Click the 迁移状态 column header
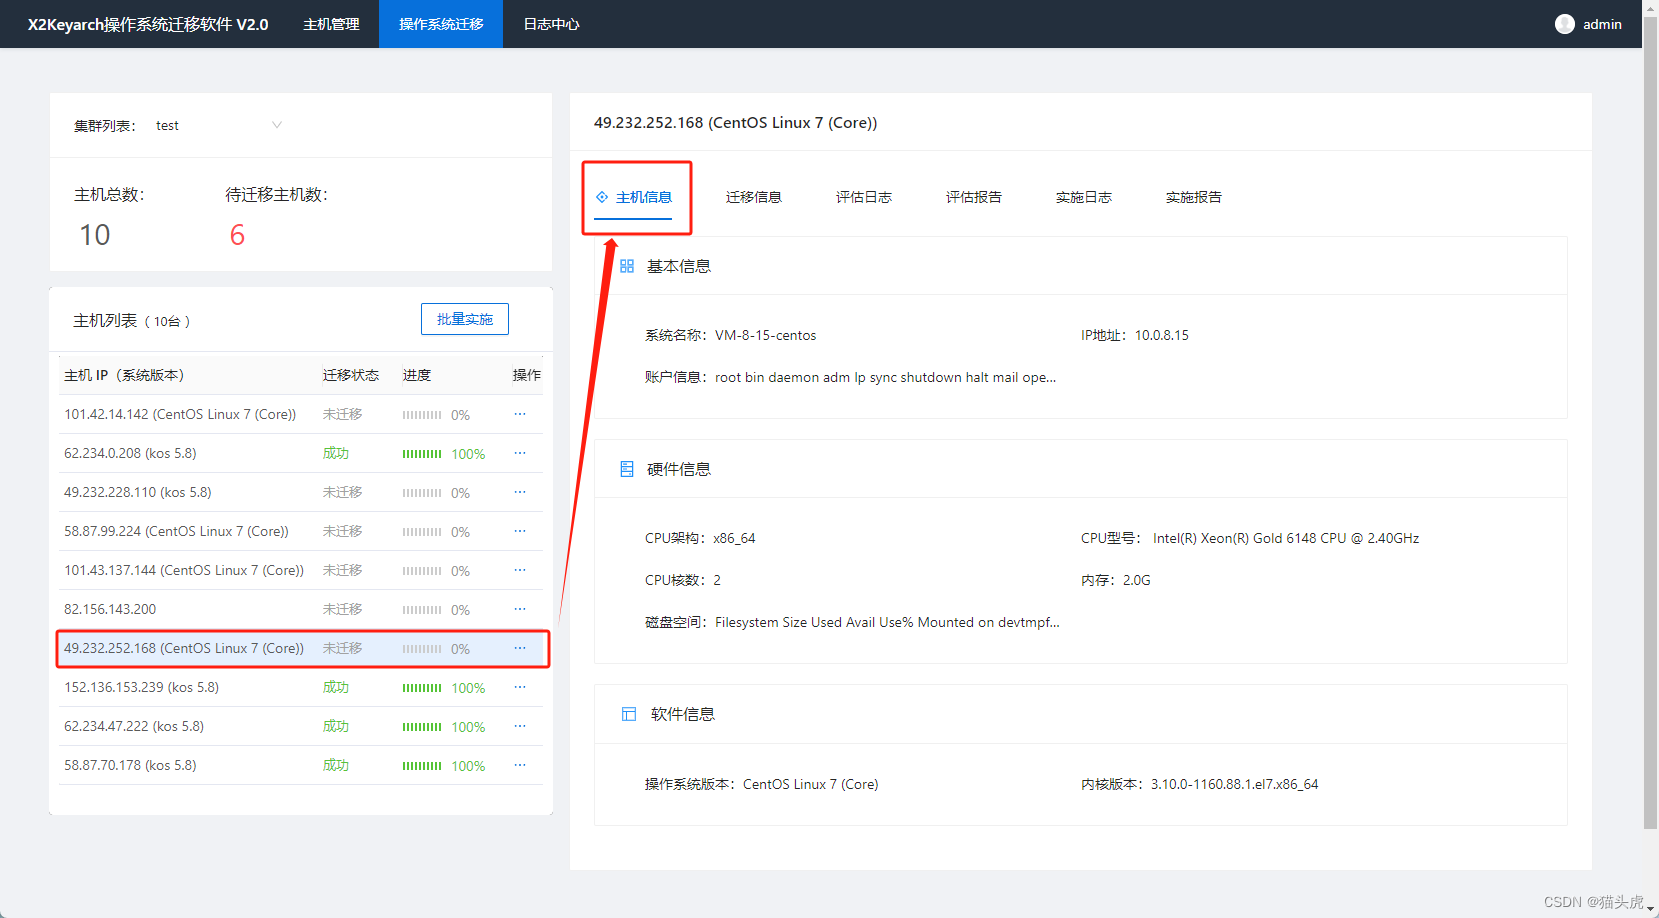This screenshot has width=1659, height=918. pyautogui.click(x=350, y=375)
